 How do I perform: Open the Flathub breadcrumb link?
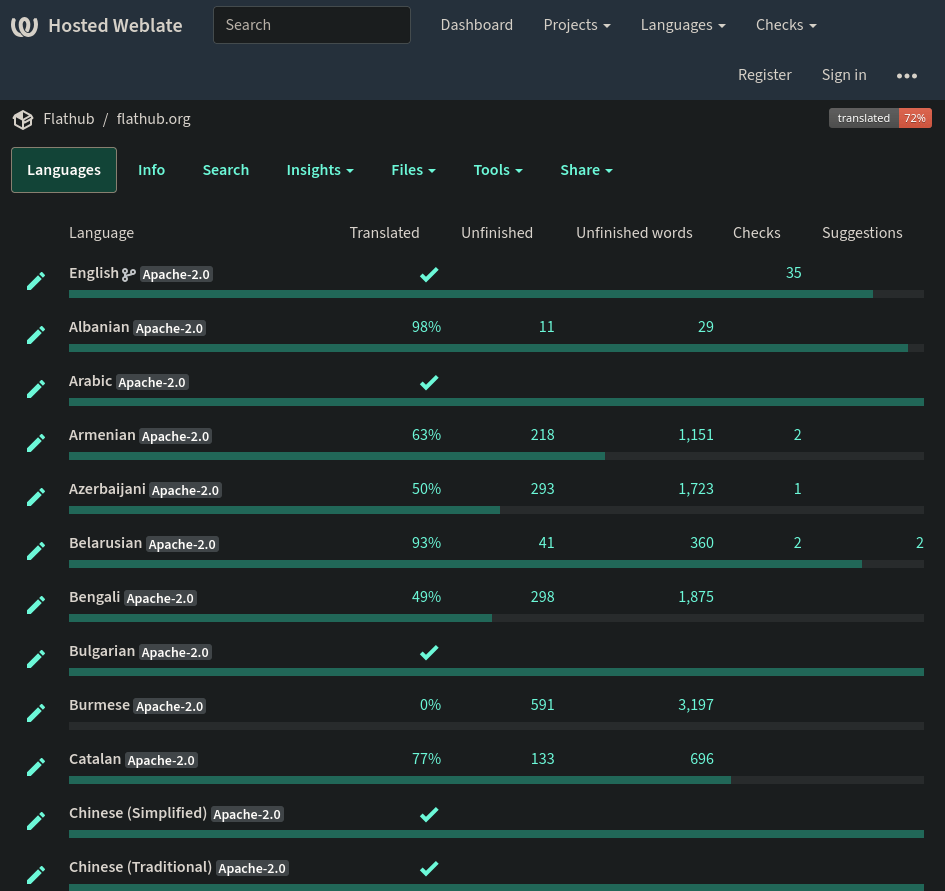(69, 119)
